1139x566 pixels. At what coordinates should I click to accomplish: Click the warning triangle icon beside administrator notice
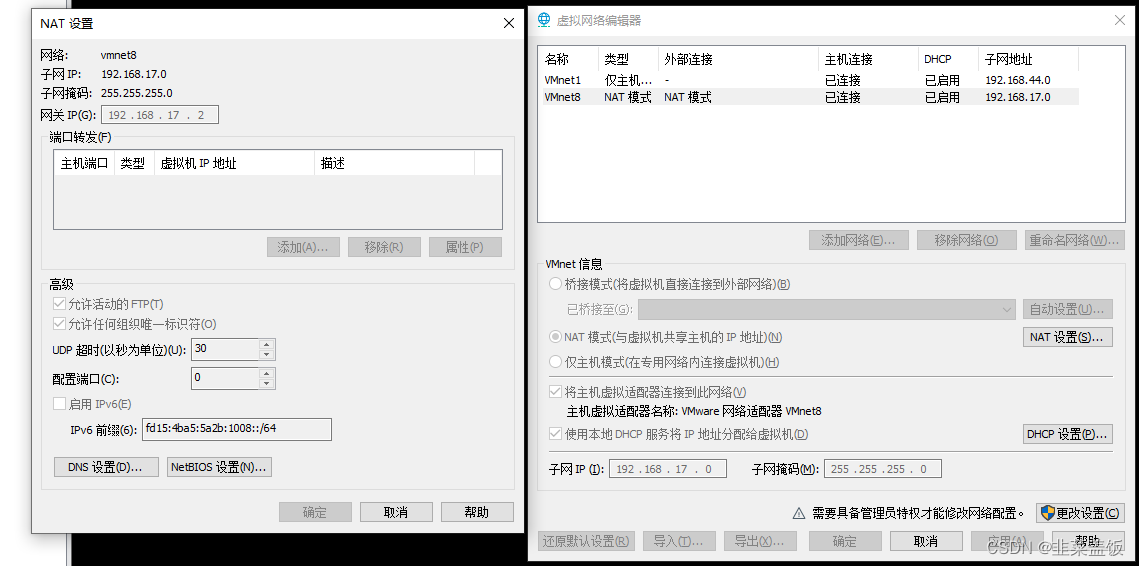point(798,513)
